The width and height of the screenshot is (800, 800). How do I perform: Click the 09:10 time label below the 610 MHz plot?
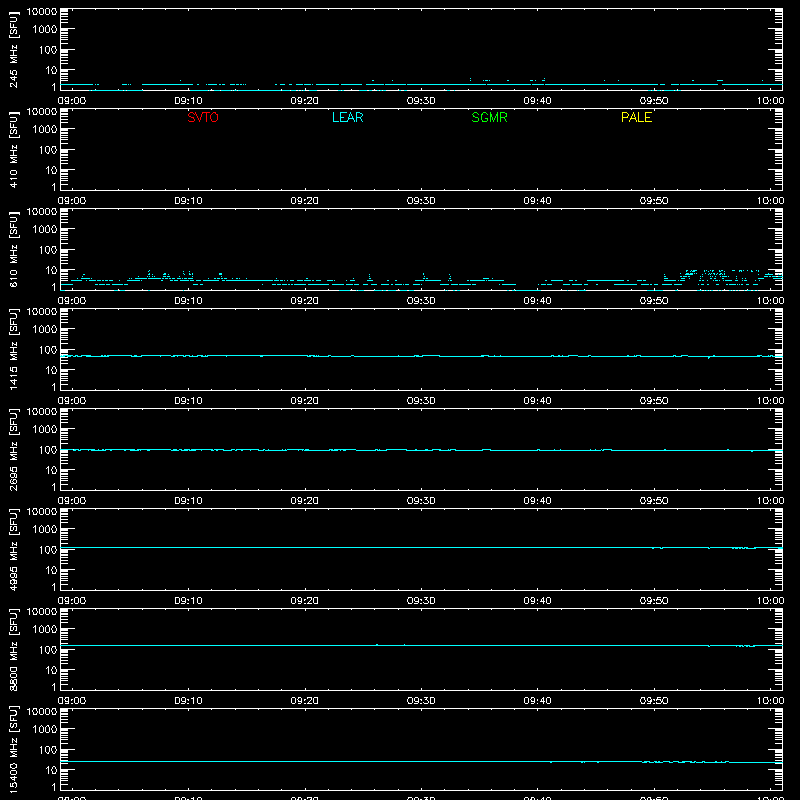coord(188,301)
